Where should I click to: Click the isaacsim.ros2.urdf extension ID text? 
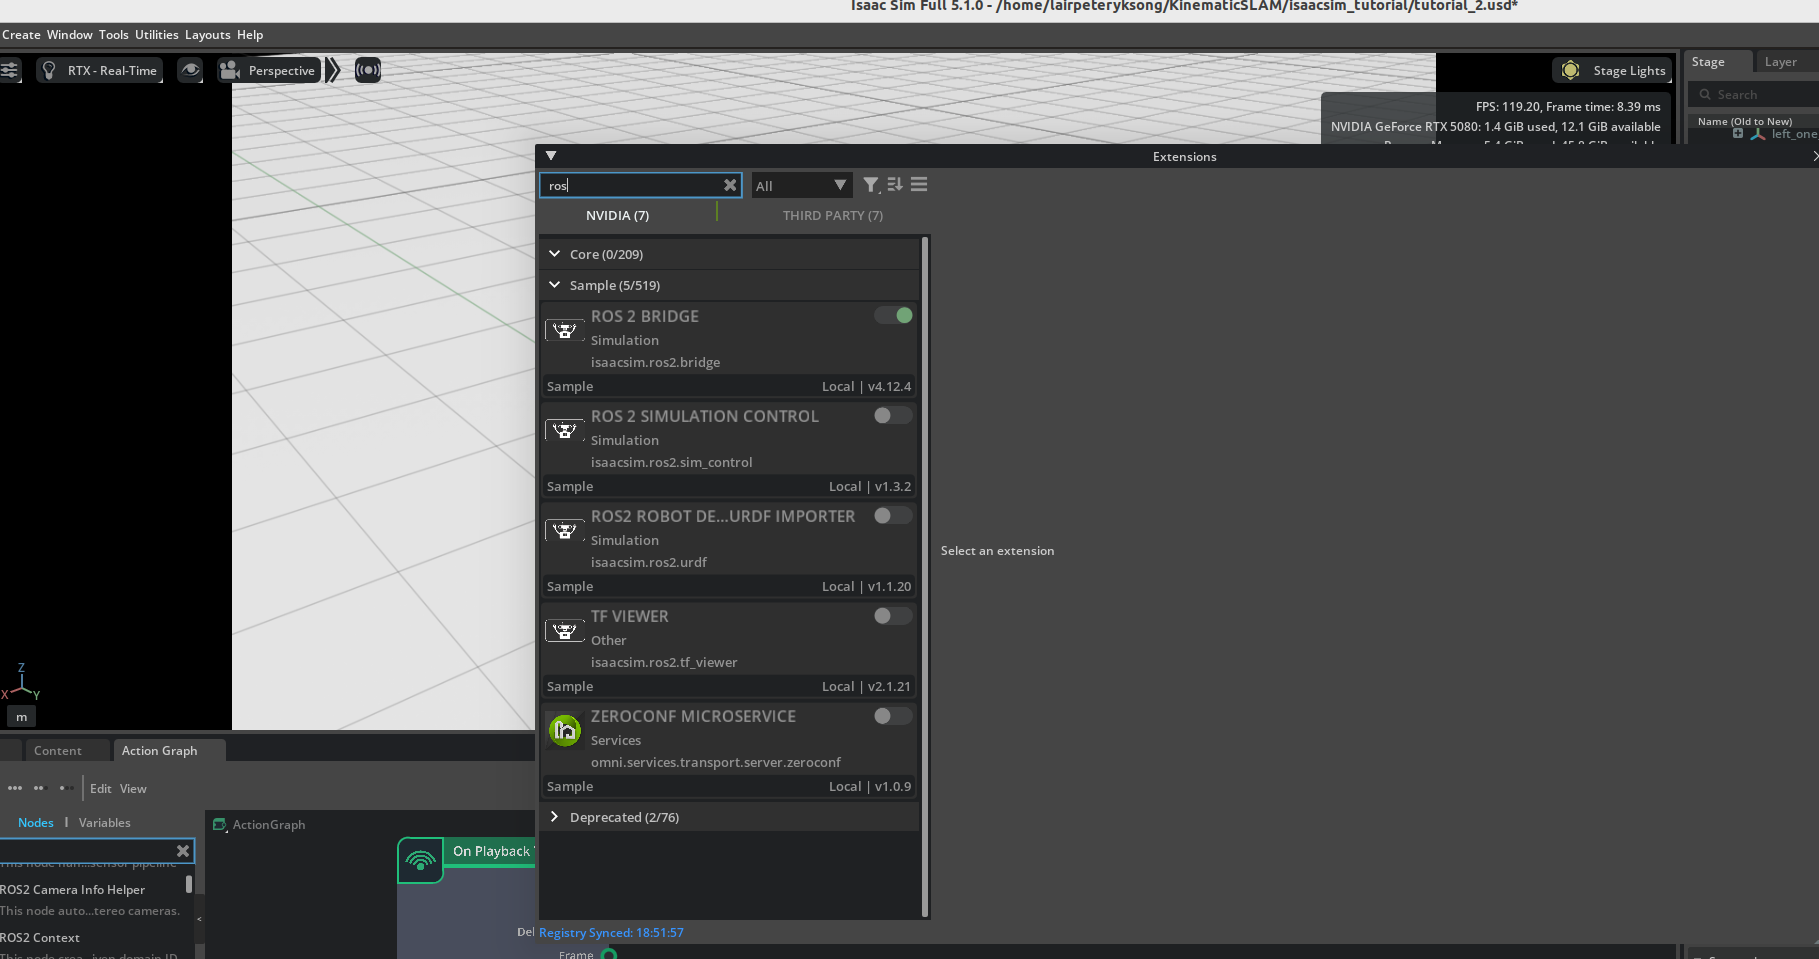649,562
